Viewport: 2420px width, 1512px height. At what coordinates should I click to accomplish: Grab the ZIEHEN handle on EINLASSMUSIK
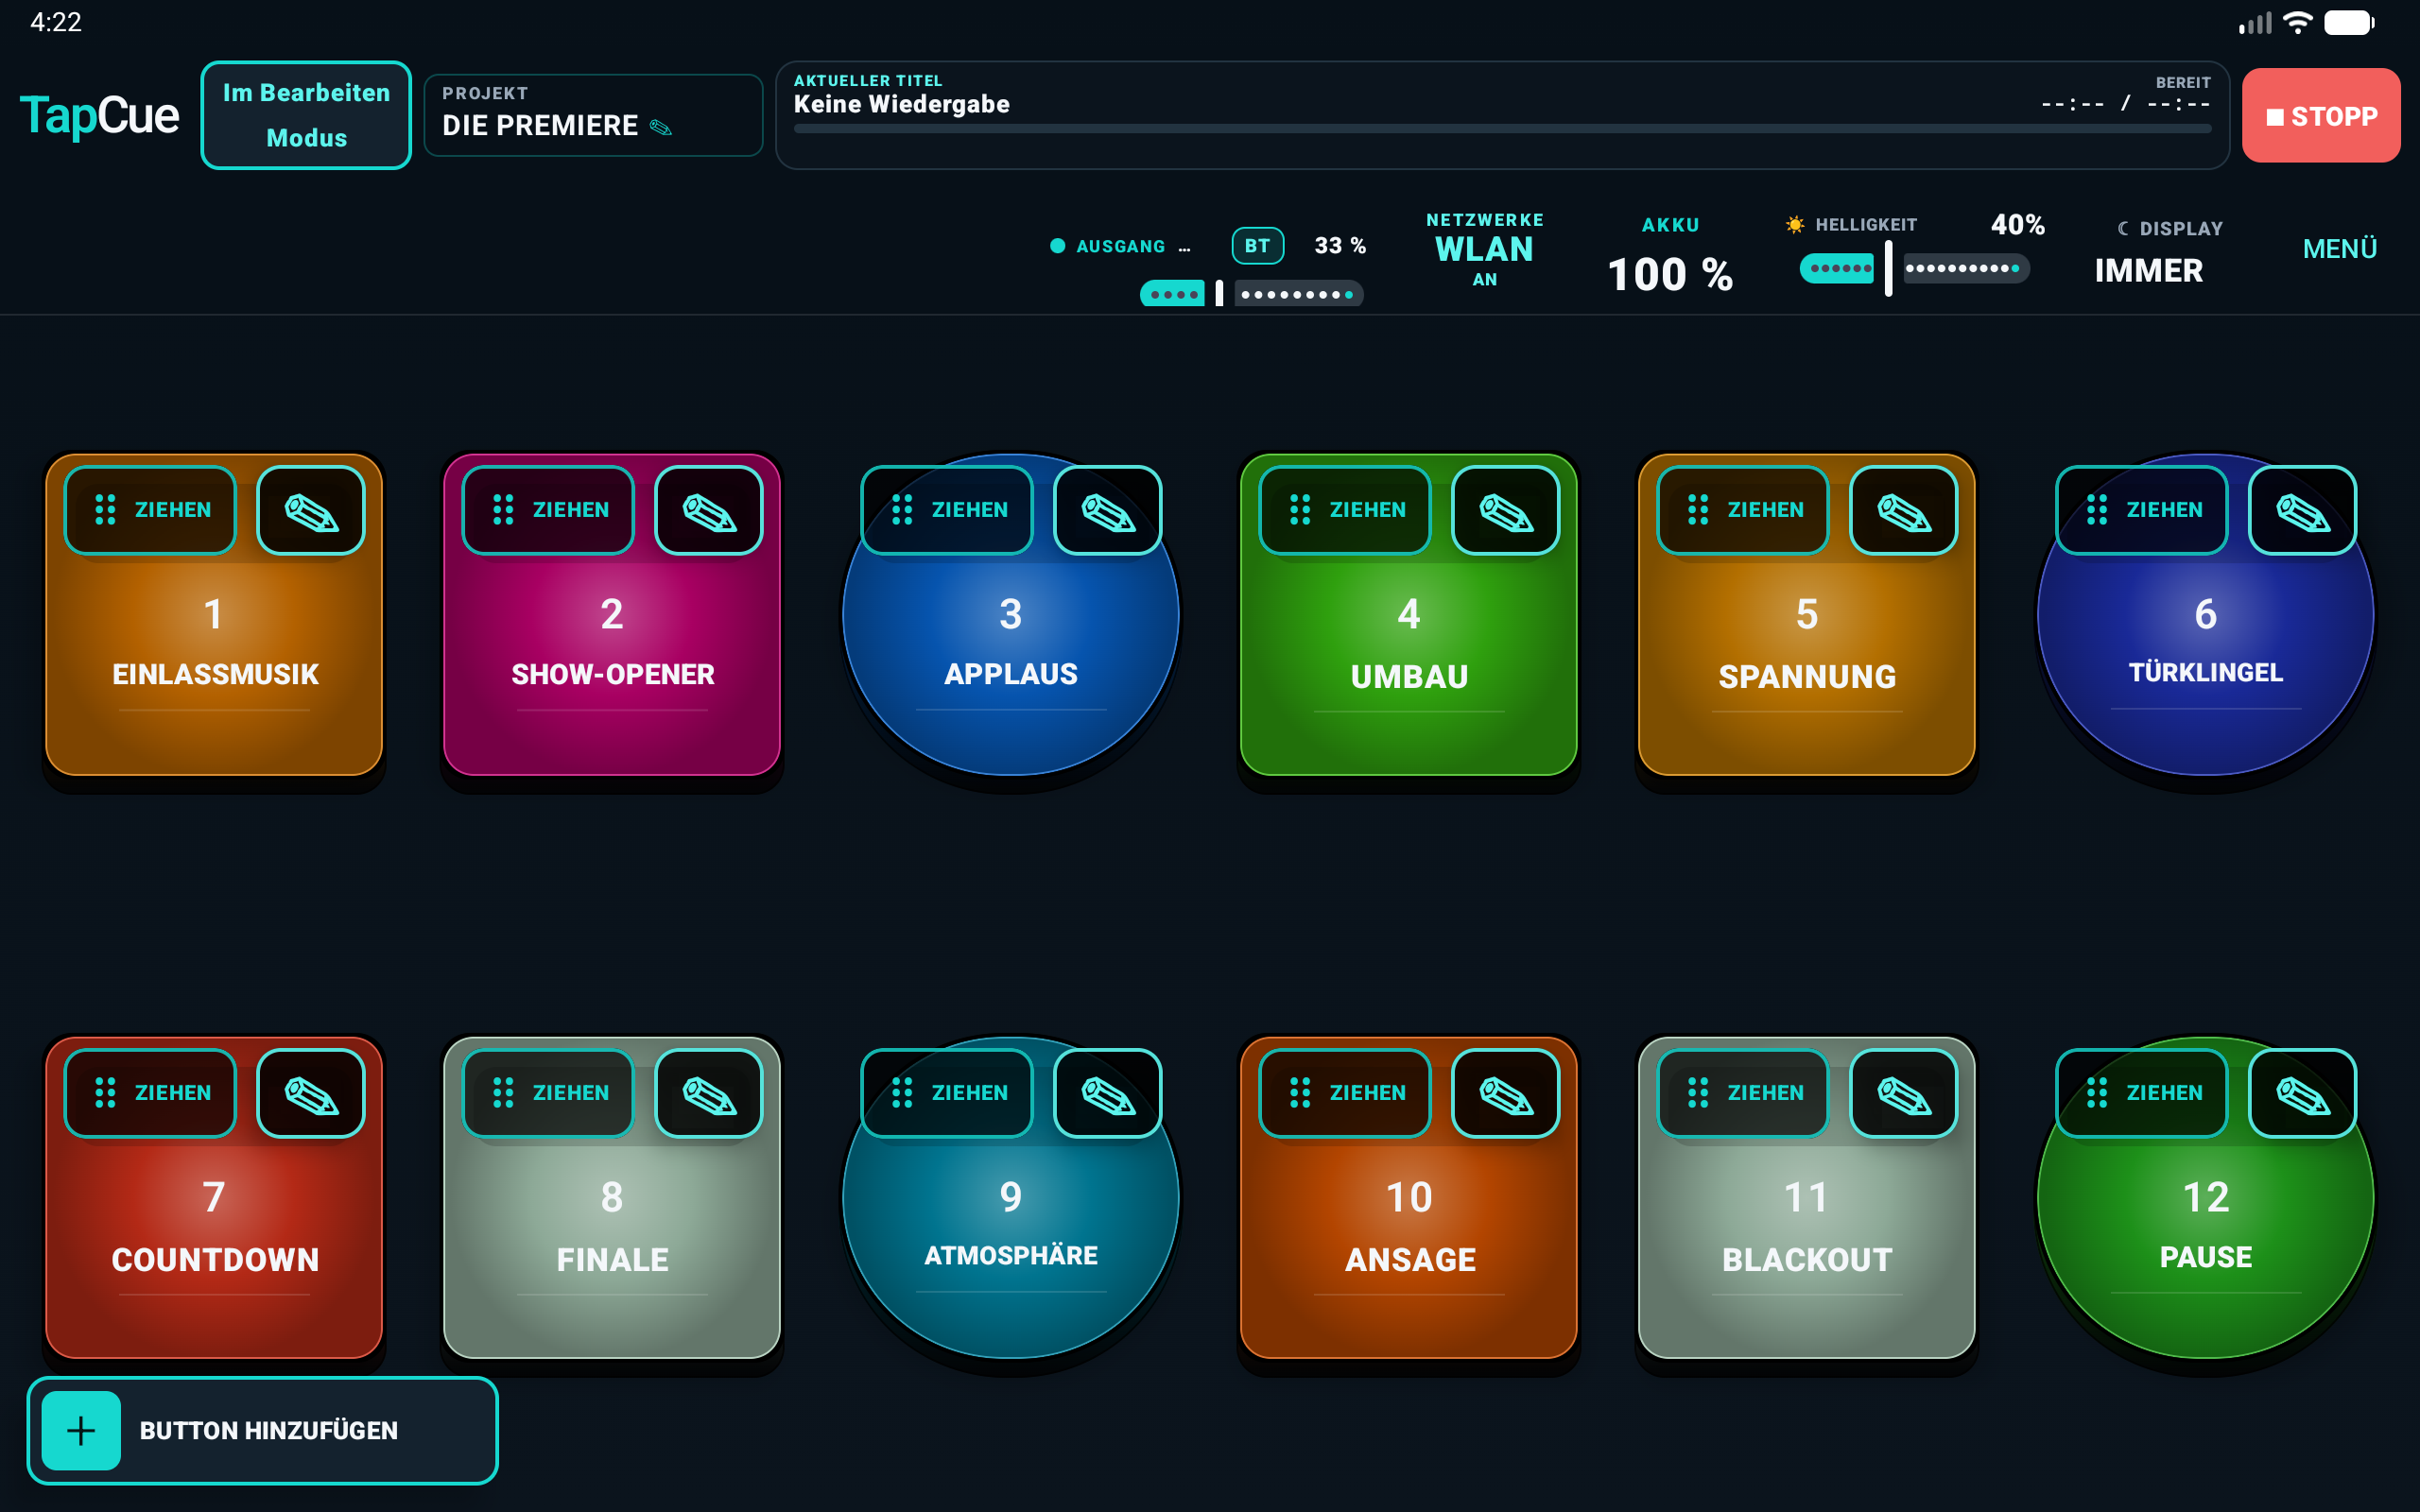point(151,510)
